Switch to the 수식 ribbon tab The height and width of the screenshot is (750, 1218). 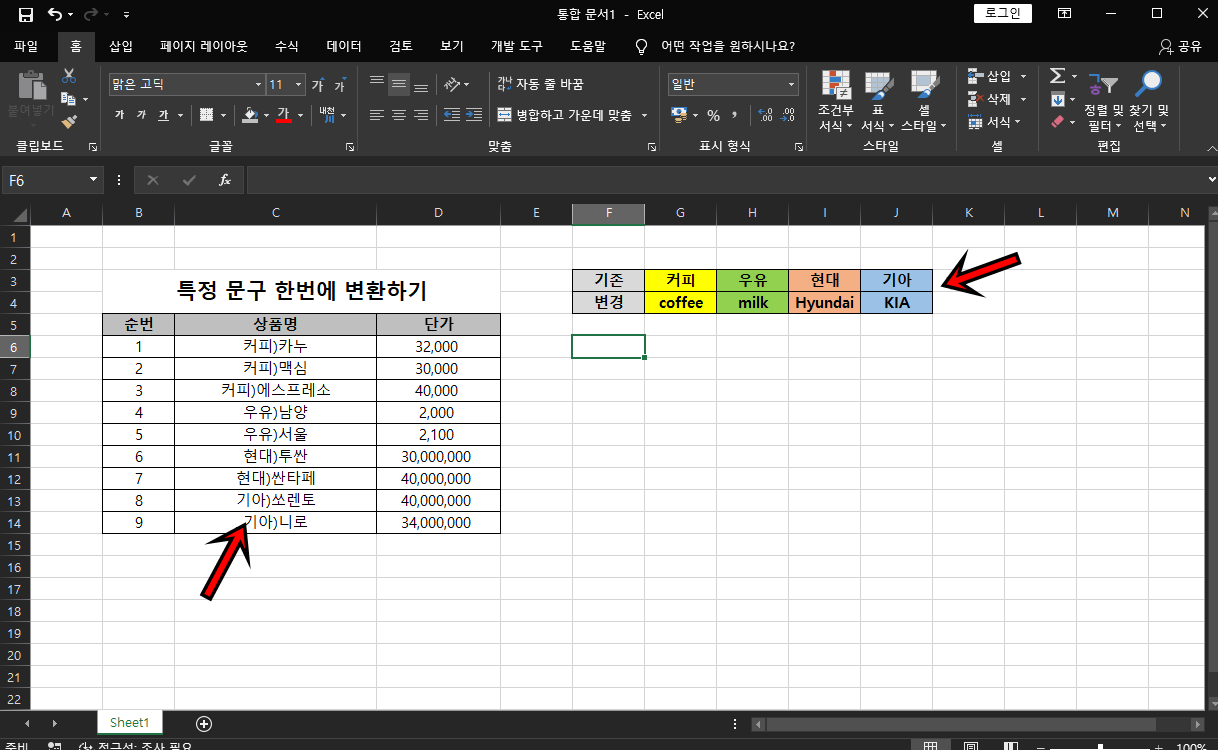click(286, 46)
